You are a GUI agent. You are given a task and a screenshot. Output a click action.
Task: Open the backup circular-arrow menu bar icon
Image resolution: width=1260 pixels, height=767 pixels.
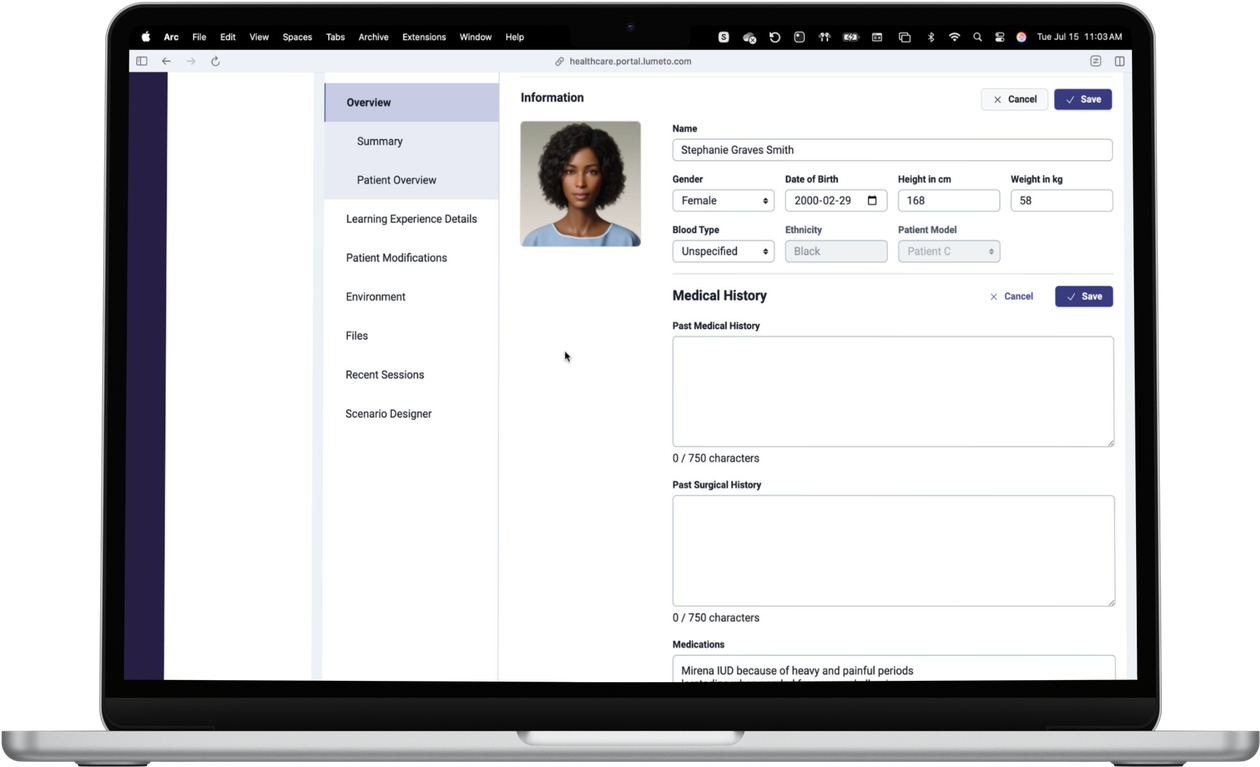click(x=774, y=37)
